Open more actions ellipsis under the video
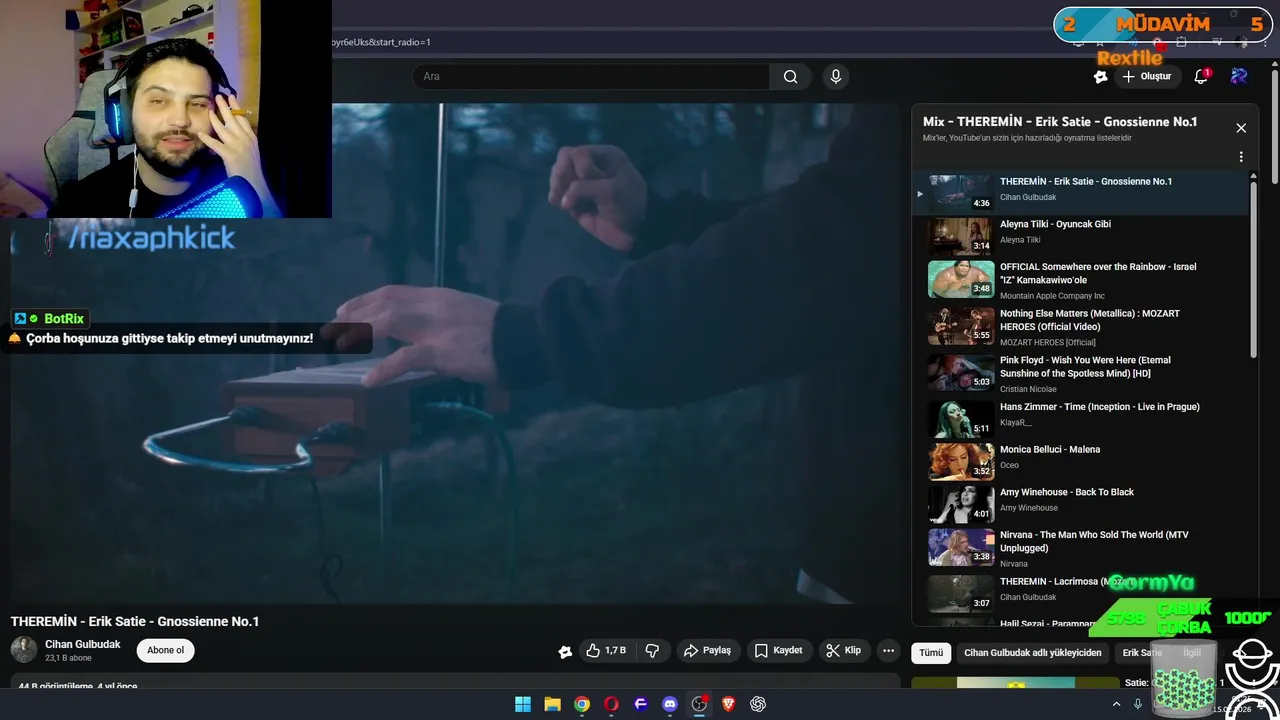The width and height of the screenshot is (1280, 720). pyautogui.click(x=888, y=651)
